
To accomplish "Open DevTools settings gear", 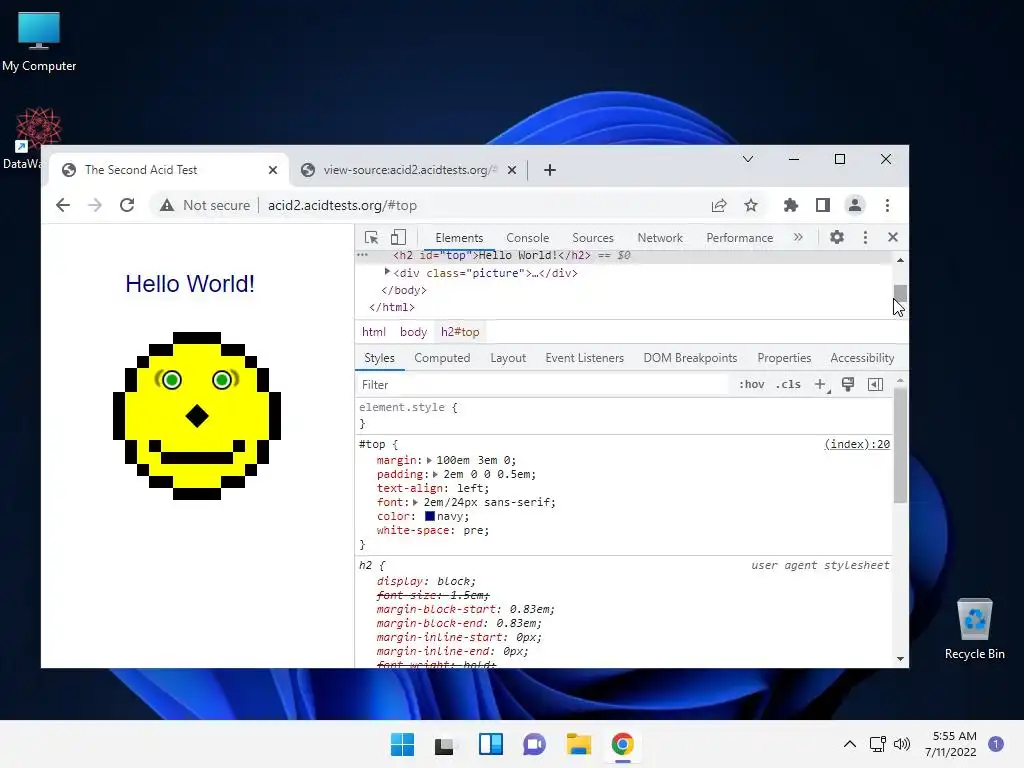I will 837,237.
